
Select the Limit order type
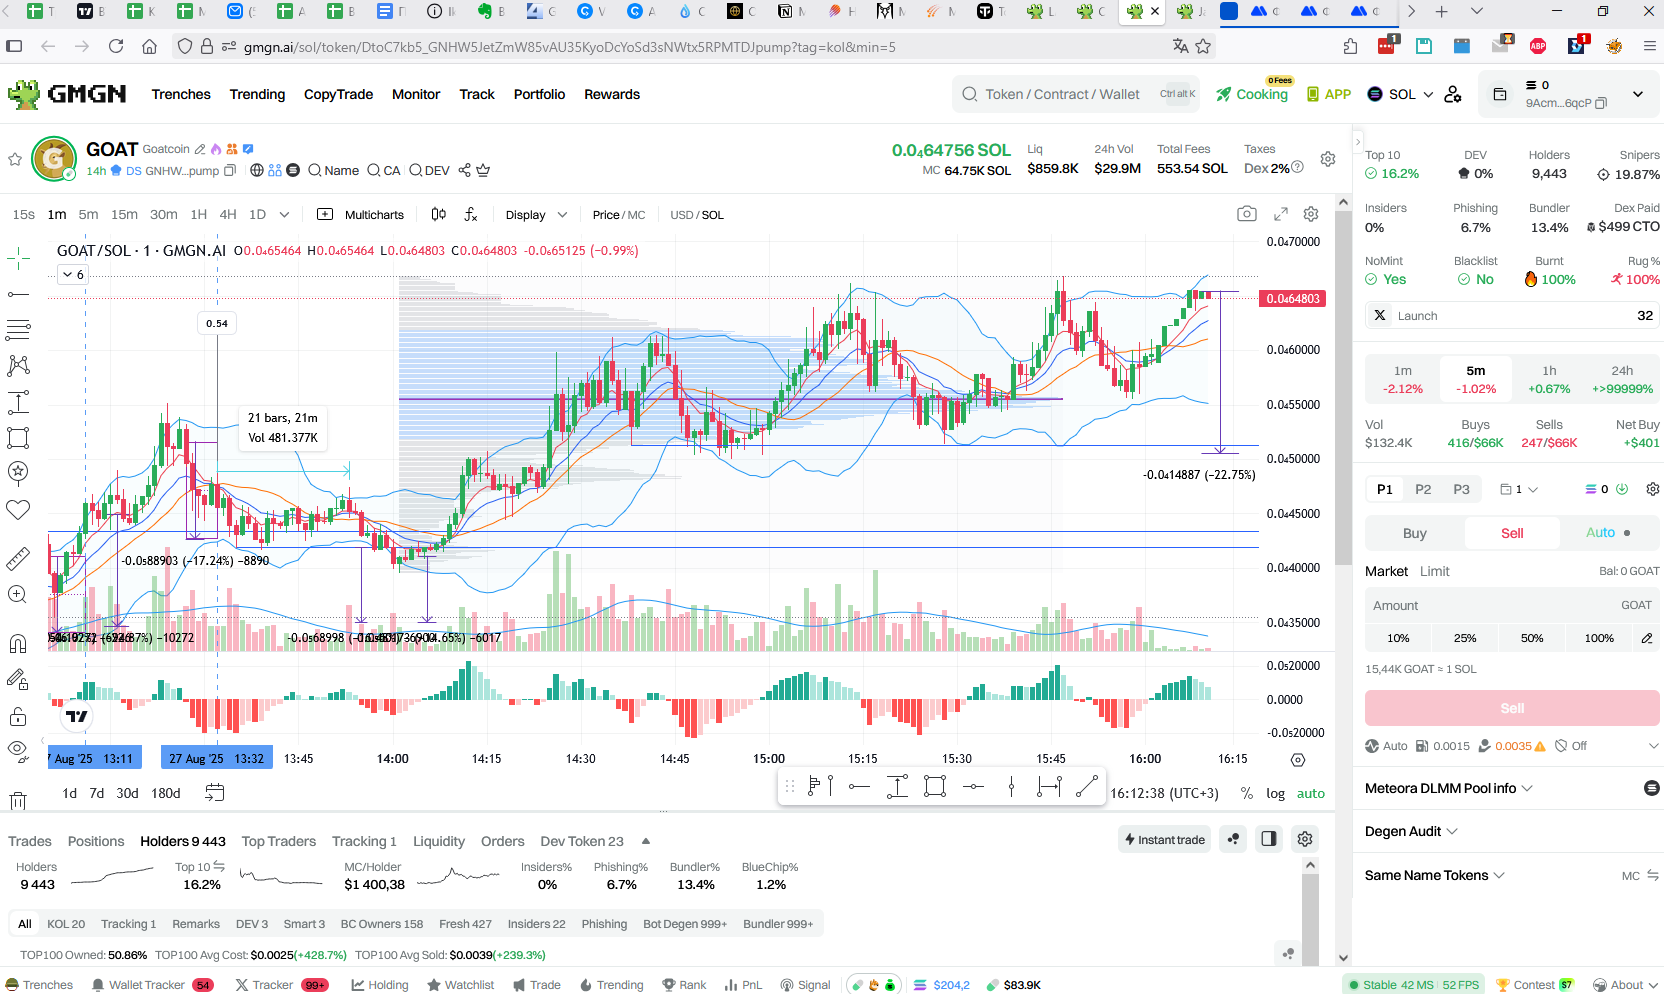[x=1434, y=571]
